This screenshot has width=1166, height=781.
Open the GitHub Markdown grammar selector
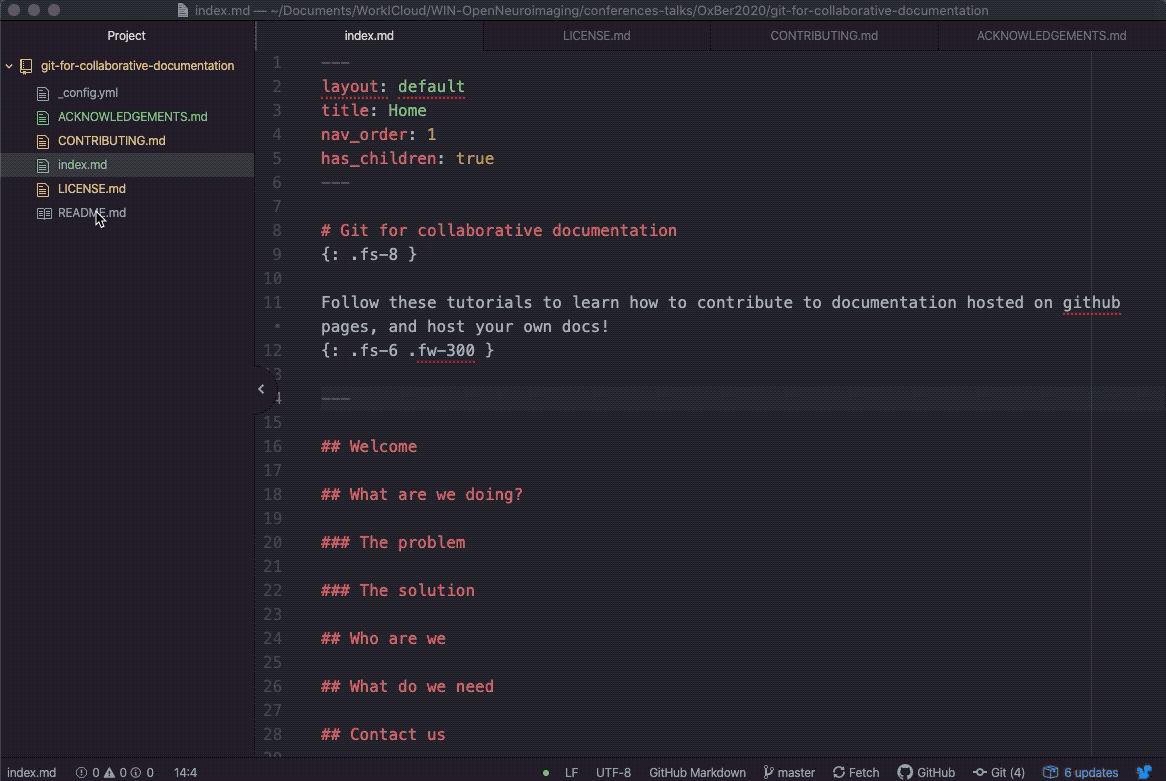point(697,772)
